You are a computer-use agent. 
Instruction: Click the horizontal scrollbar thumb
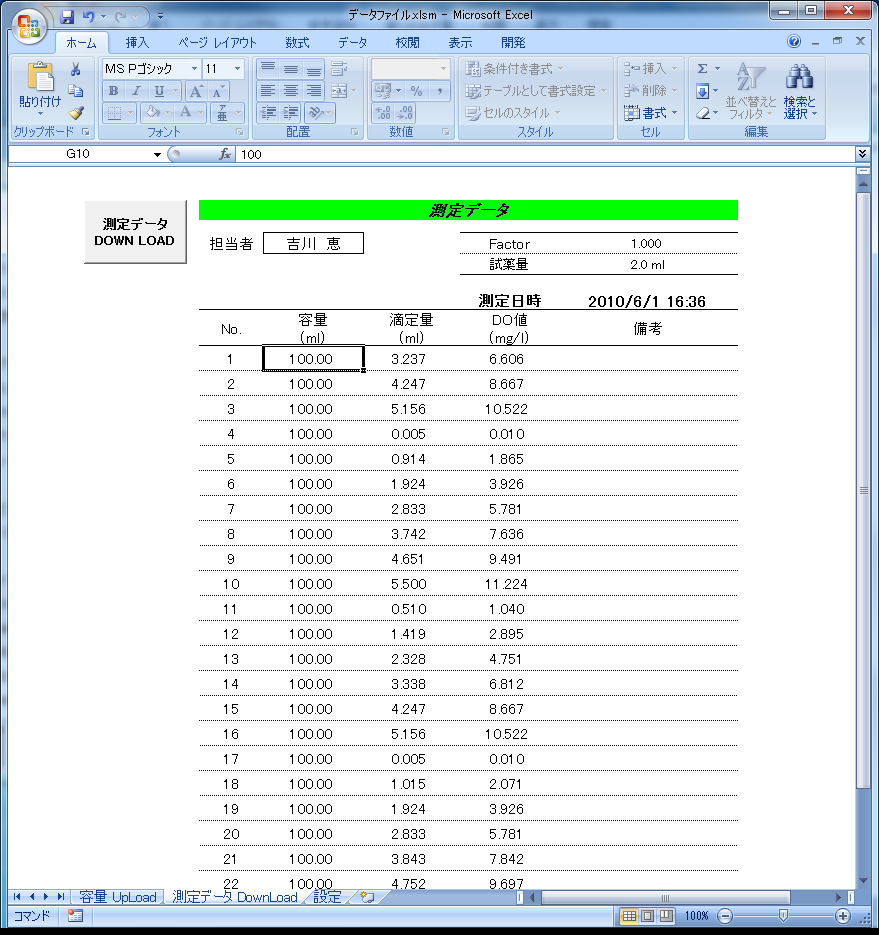(x=666, y=897)
